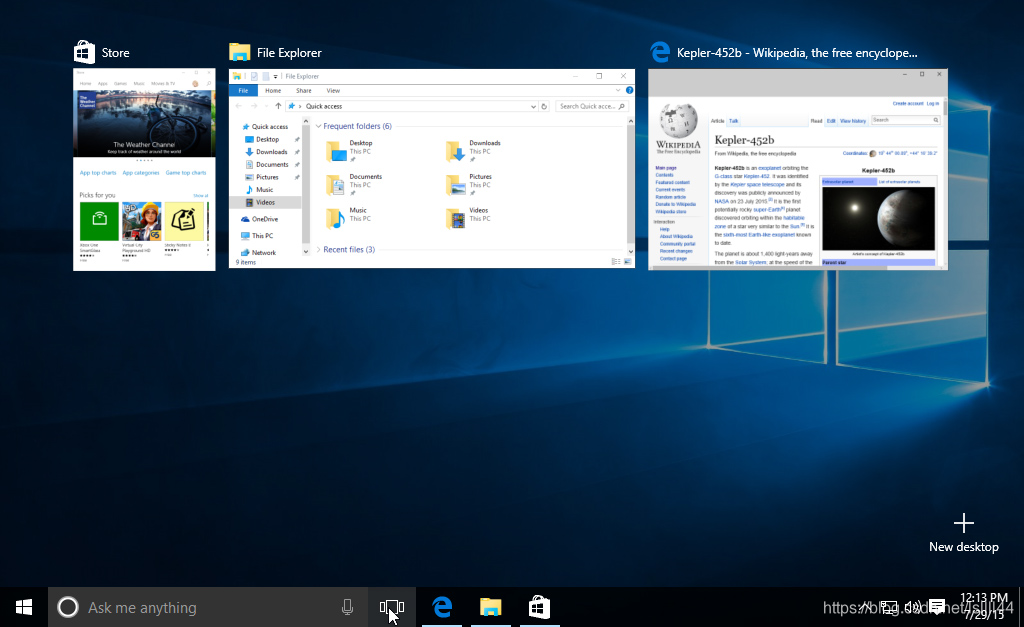The height and width of the screenshot is (627, 1024).
Task: Select the Kepler-452b Edge window thumbnail
Action: click(x=797, y=170)
